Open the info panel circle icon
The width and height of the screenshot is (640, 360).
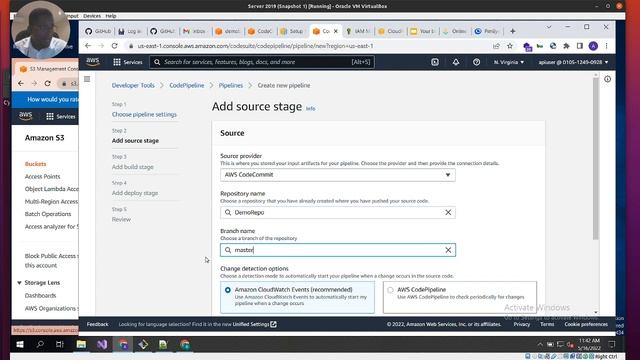(x=607, y=79)
